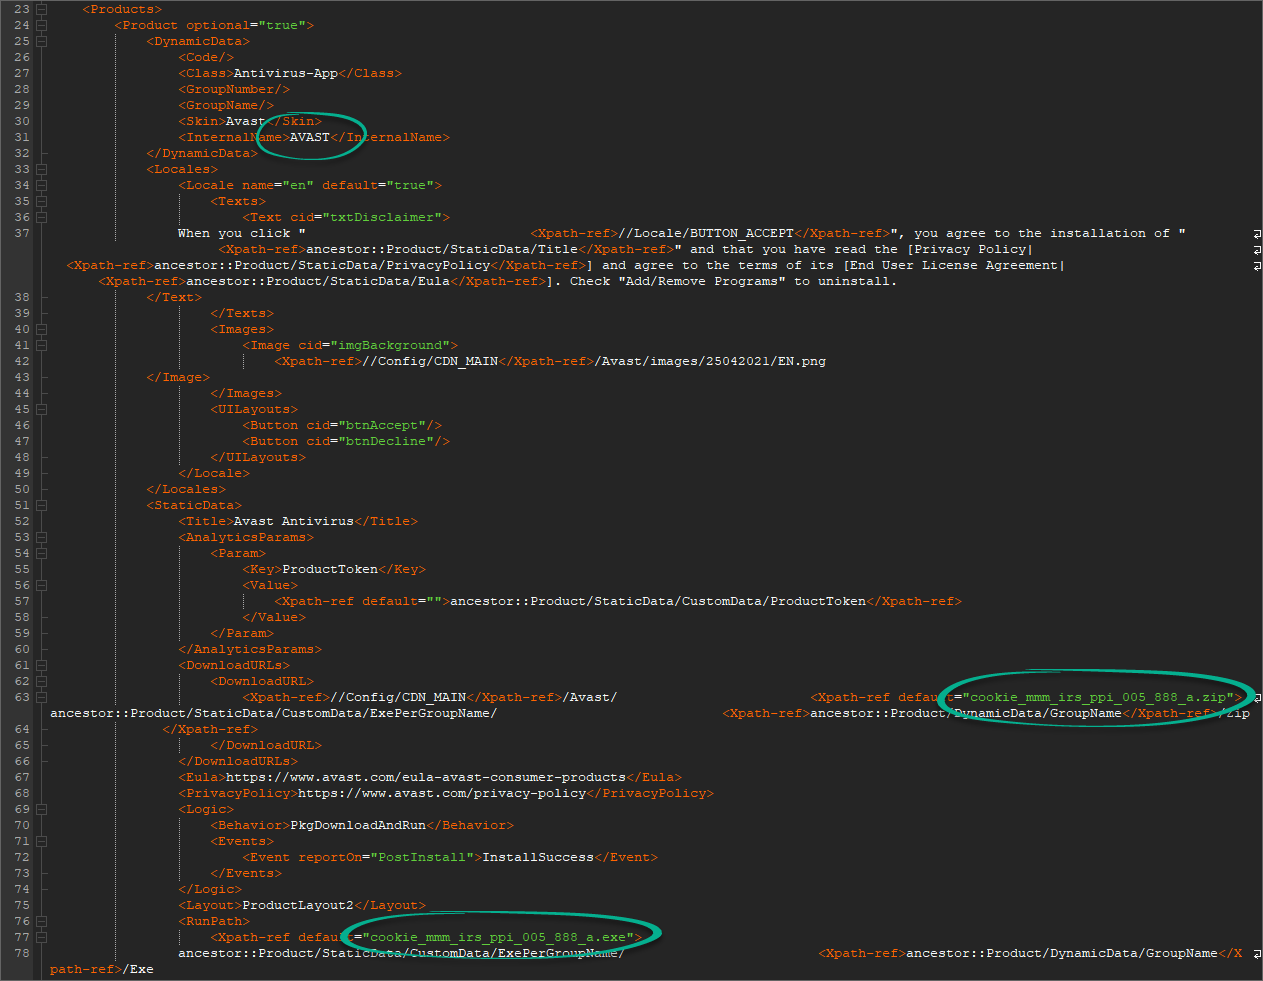This screenshot has height=981, width=1263.
Task: Collapse the RunPath fold on line 76
Action: click(42, 921)
